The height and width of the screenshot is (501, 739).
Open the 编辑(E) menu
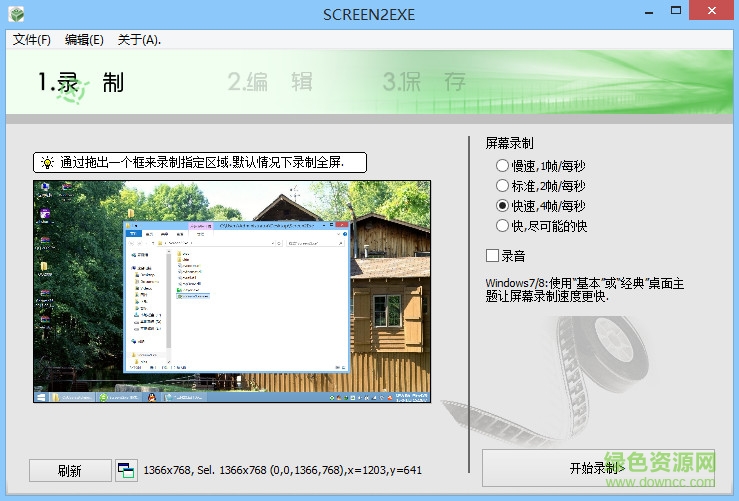84,40
